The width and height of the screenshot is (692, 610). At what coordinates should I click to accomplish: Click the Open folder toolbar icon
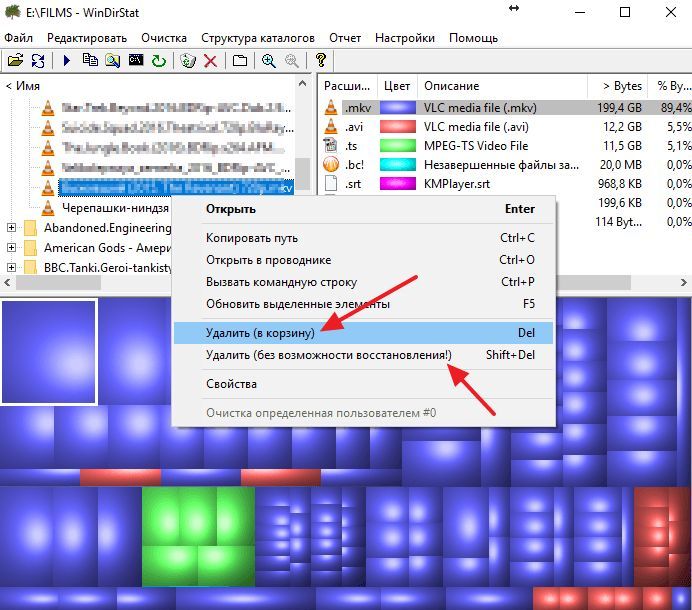[x=15, y=60]
